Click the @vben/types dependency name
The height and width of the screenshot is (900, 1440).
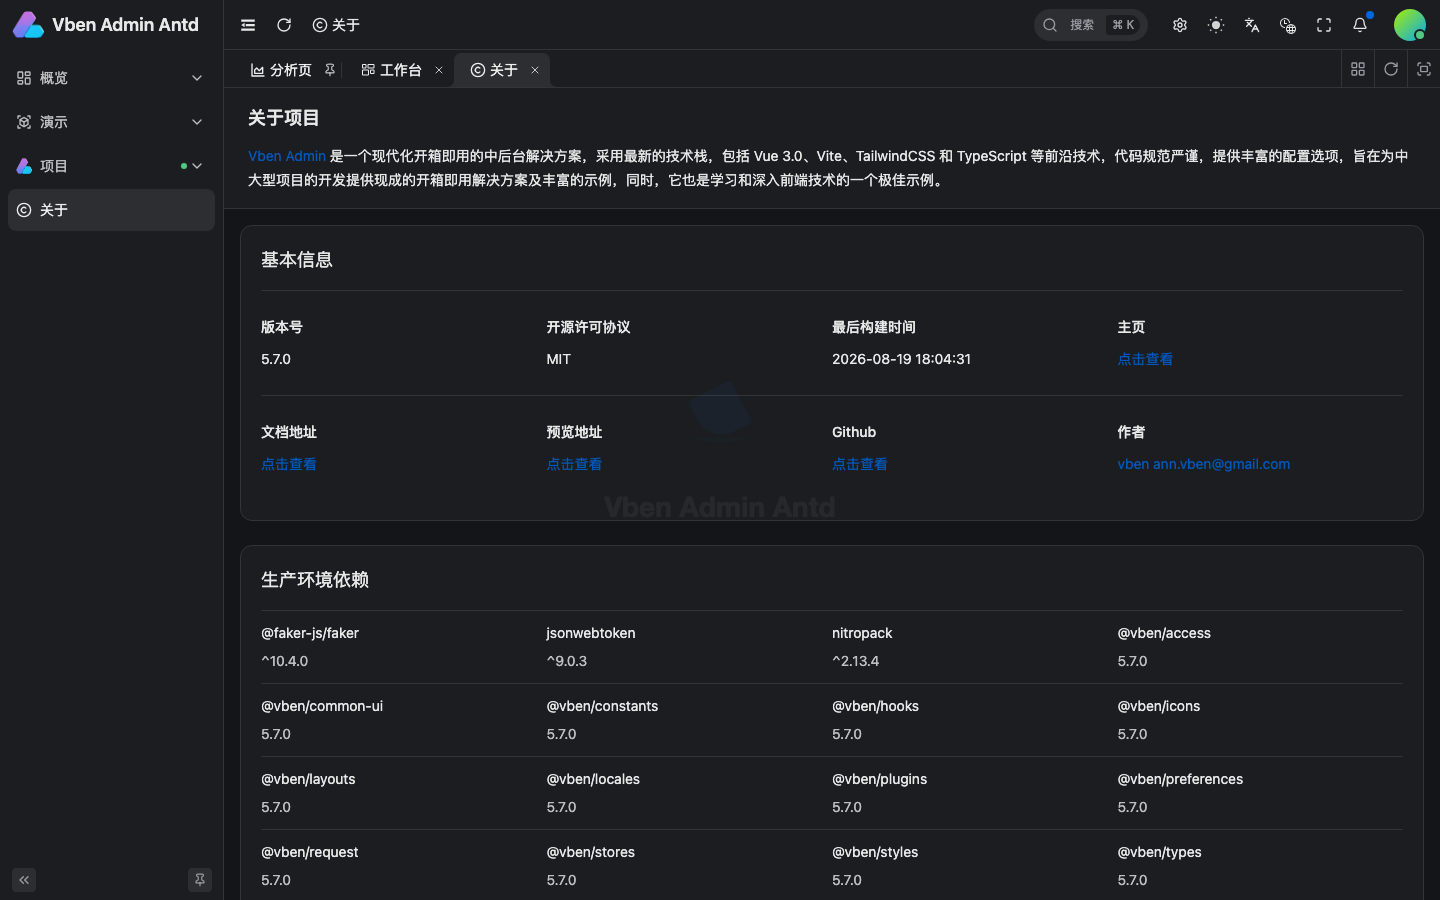click(1160, 852)
